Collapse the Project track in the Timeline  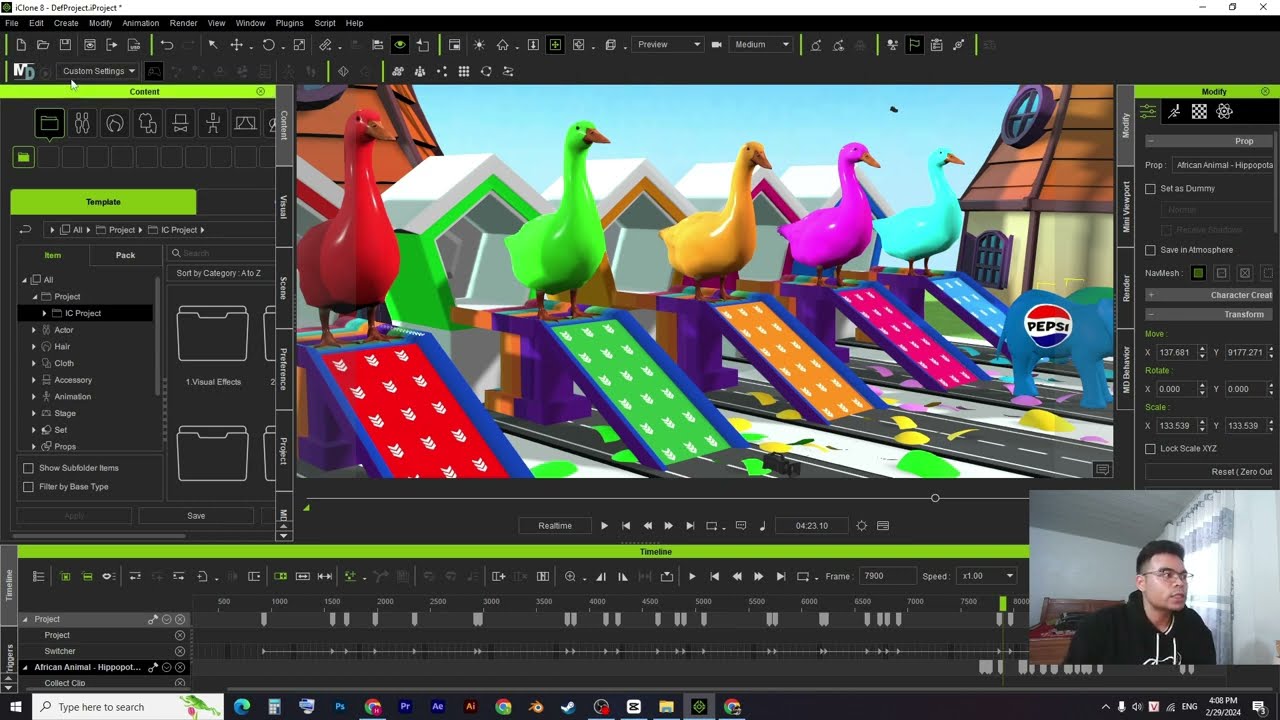pyautogui.click(x=25, y=619)
